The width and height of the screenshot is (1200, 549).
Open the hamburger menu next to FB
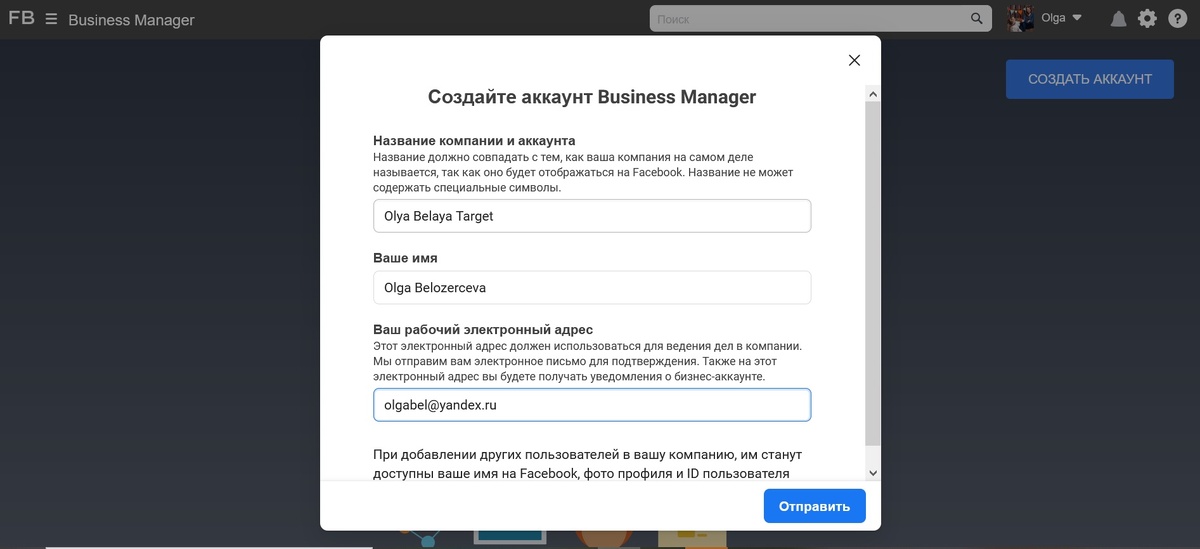(x=51, y=19)
